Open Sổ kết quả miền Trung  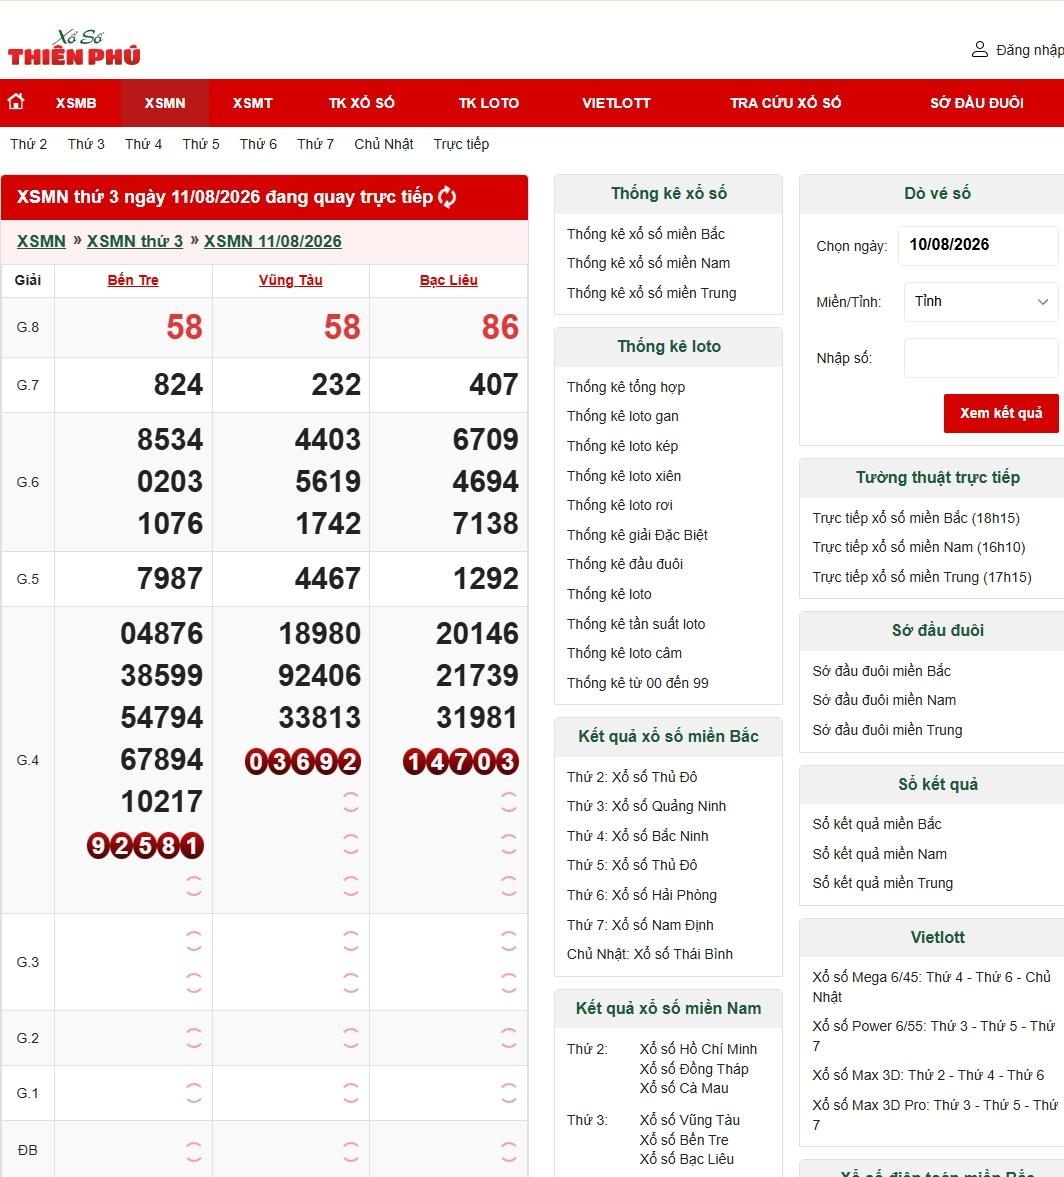pos(882,884)
